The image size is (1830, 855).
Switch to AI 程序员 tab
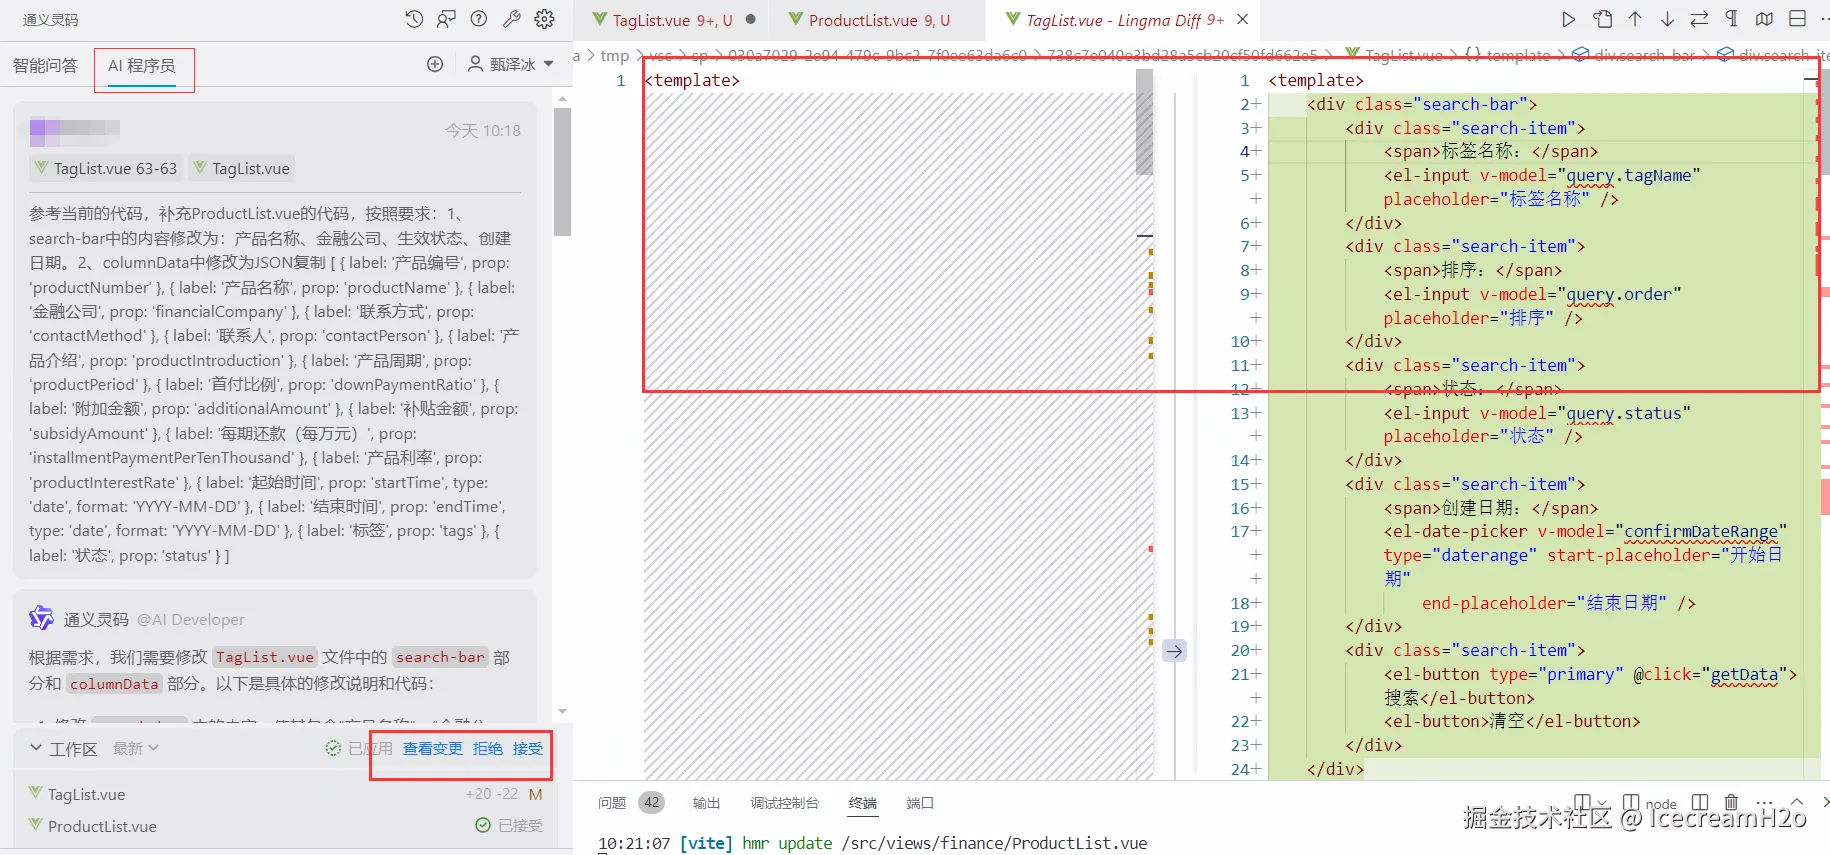point(142,65)
